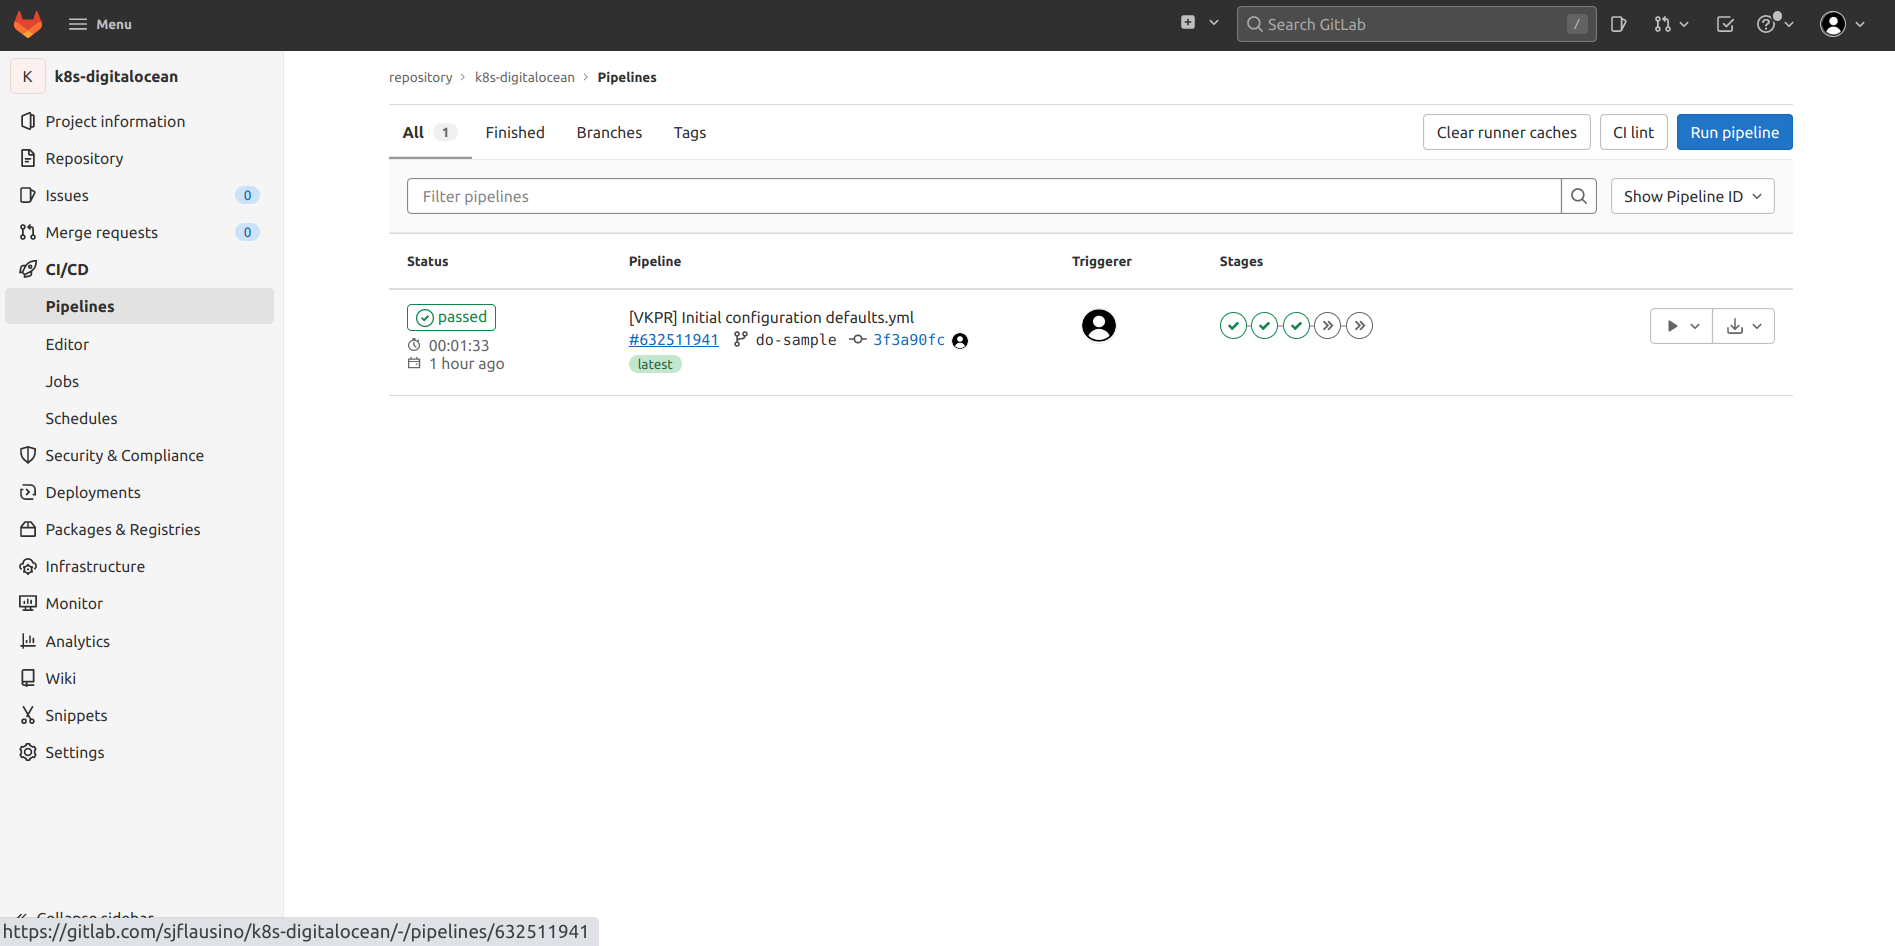Open the download artifacts dropdown
Image resolution: width=1895 pixels, height=946 pixels.
coord(1744,326)
